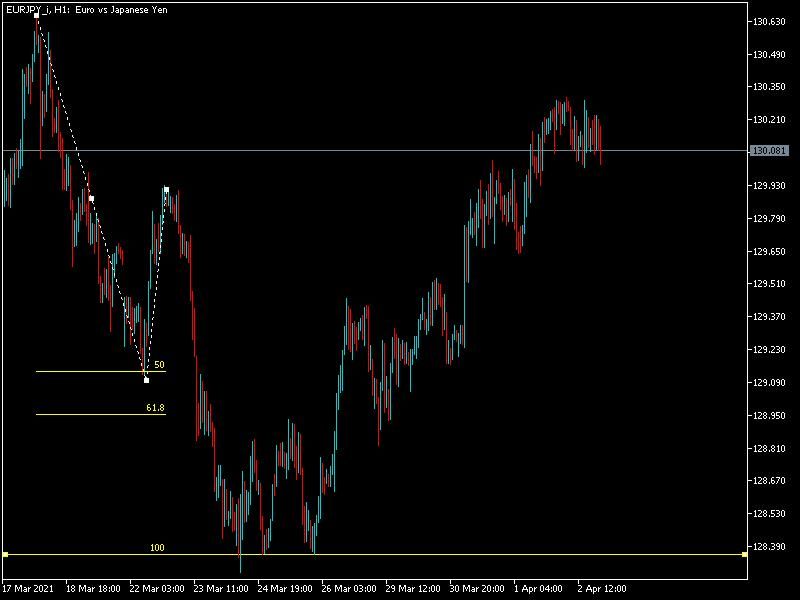Click the right endpoint handle of the 100 level line
Viewport: 800px width, 600px height.
pyautogui.click(x=744, y=554)
